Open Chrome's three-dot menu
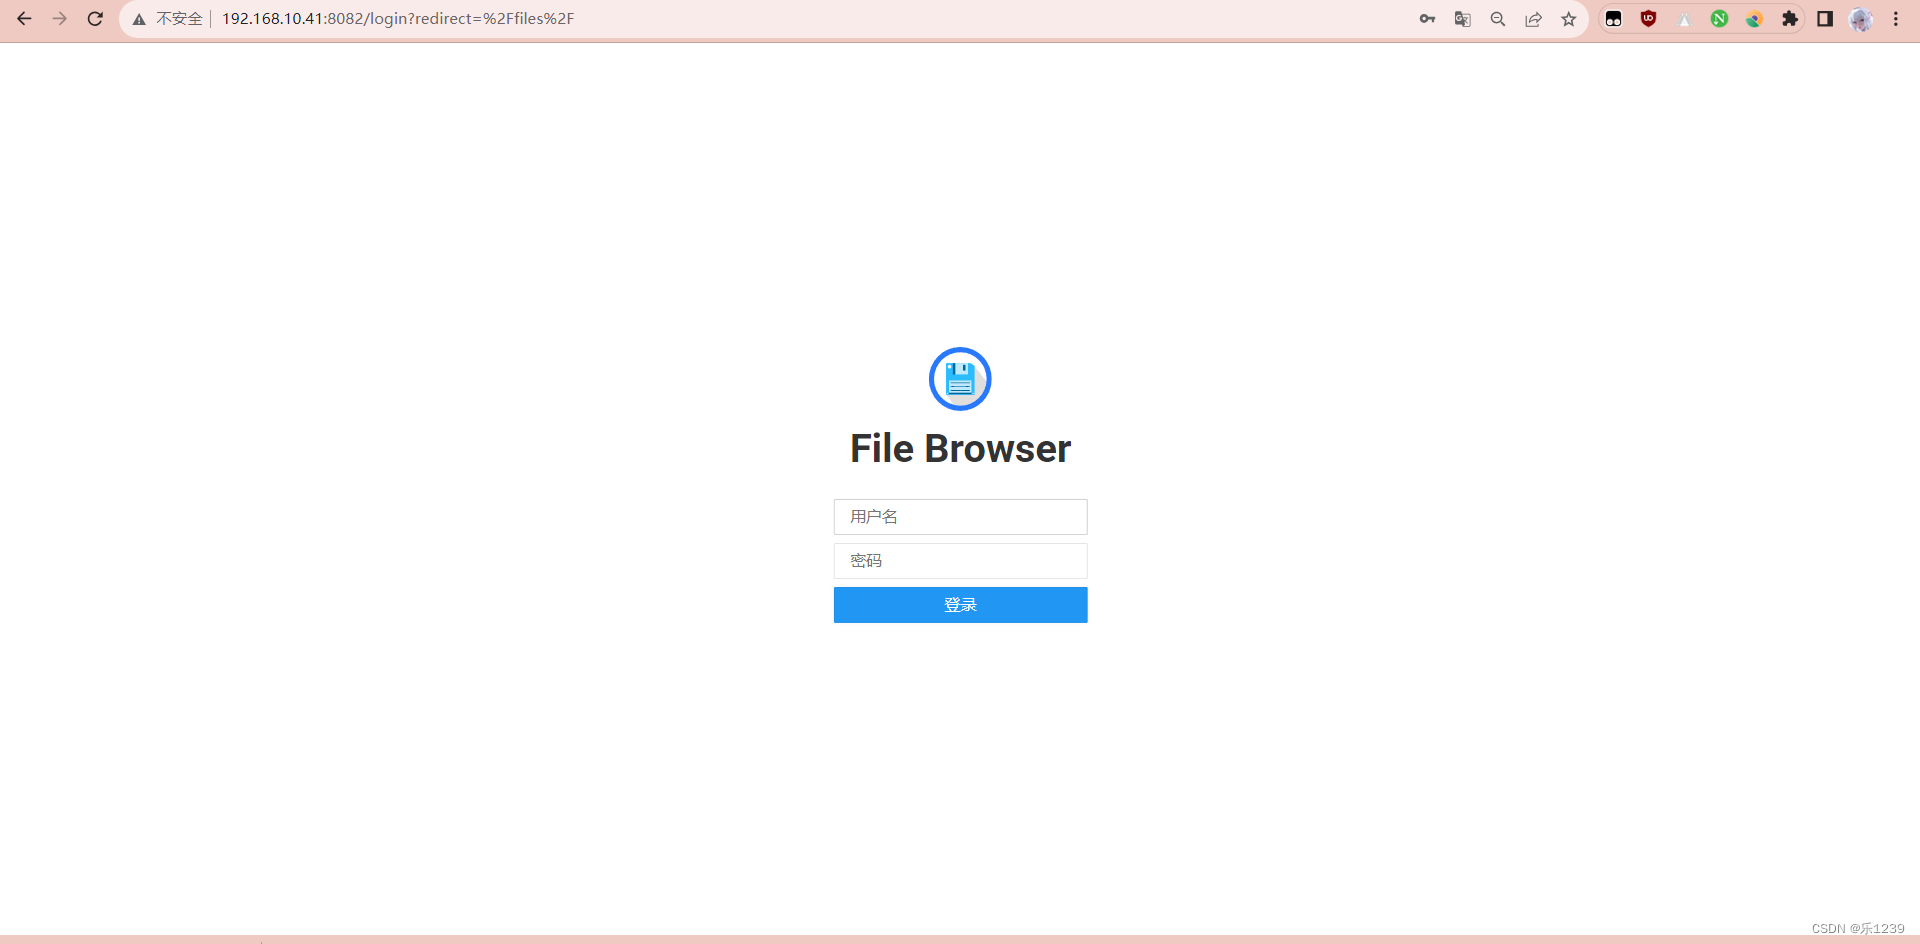The image size is (1920, 944). (x=1896, y=19)
